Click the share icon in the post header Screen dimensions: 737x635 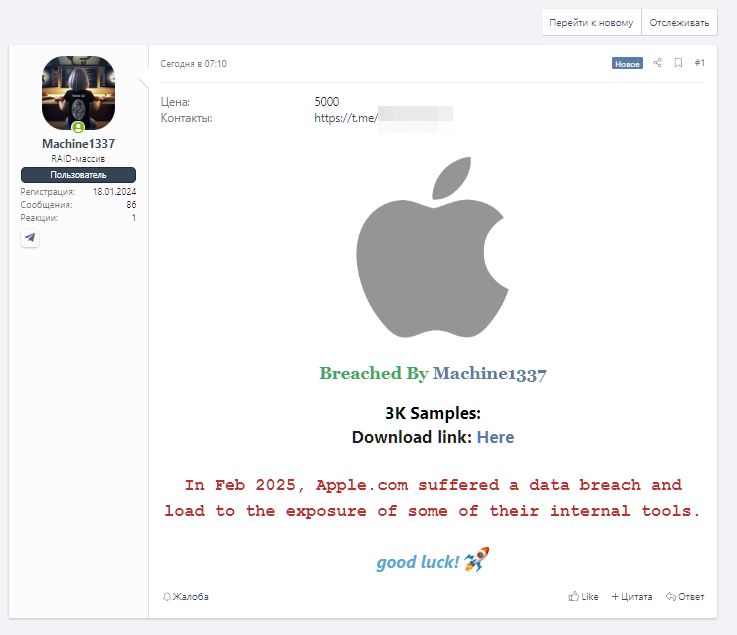click(657, 63)
